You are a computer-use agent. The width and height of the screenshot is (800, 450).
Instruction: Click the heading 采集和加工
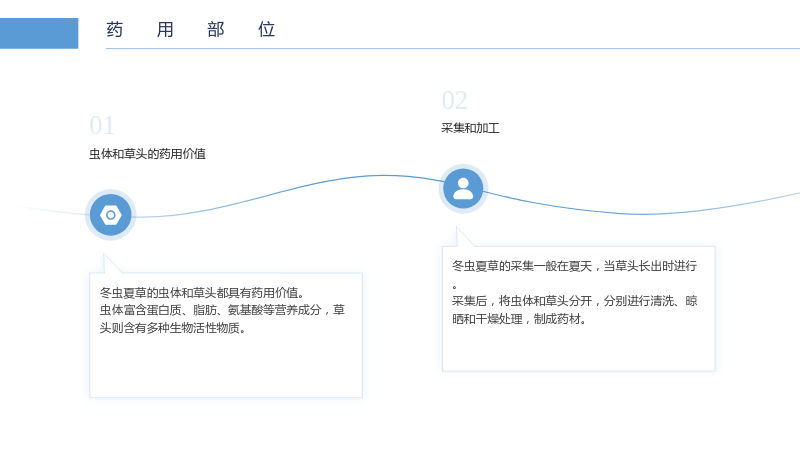point(470,128)
